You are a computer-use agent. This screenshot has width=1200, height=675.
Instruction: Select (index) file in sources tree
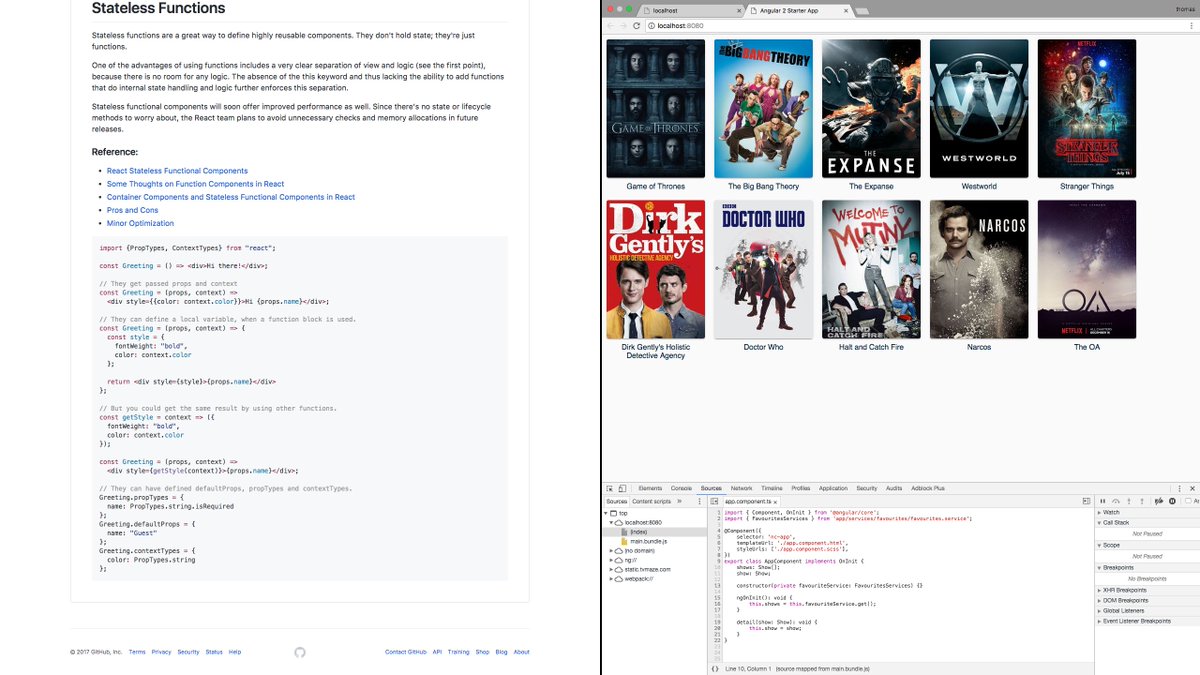click(637, 532)
